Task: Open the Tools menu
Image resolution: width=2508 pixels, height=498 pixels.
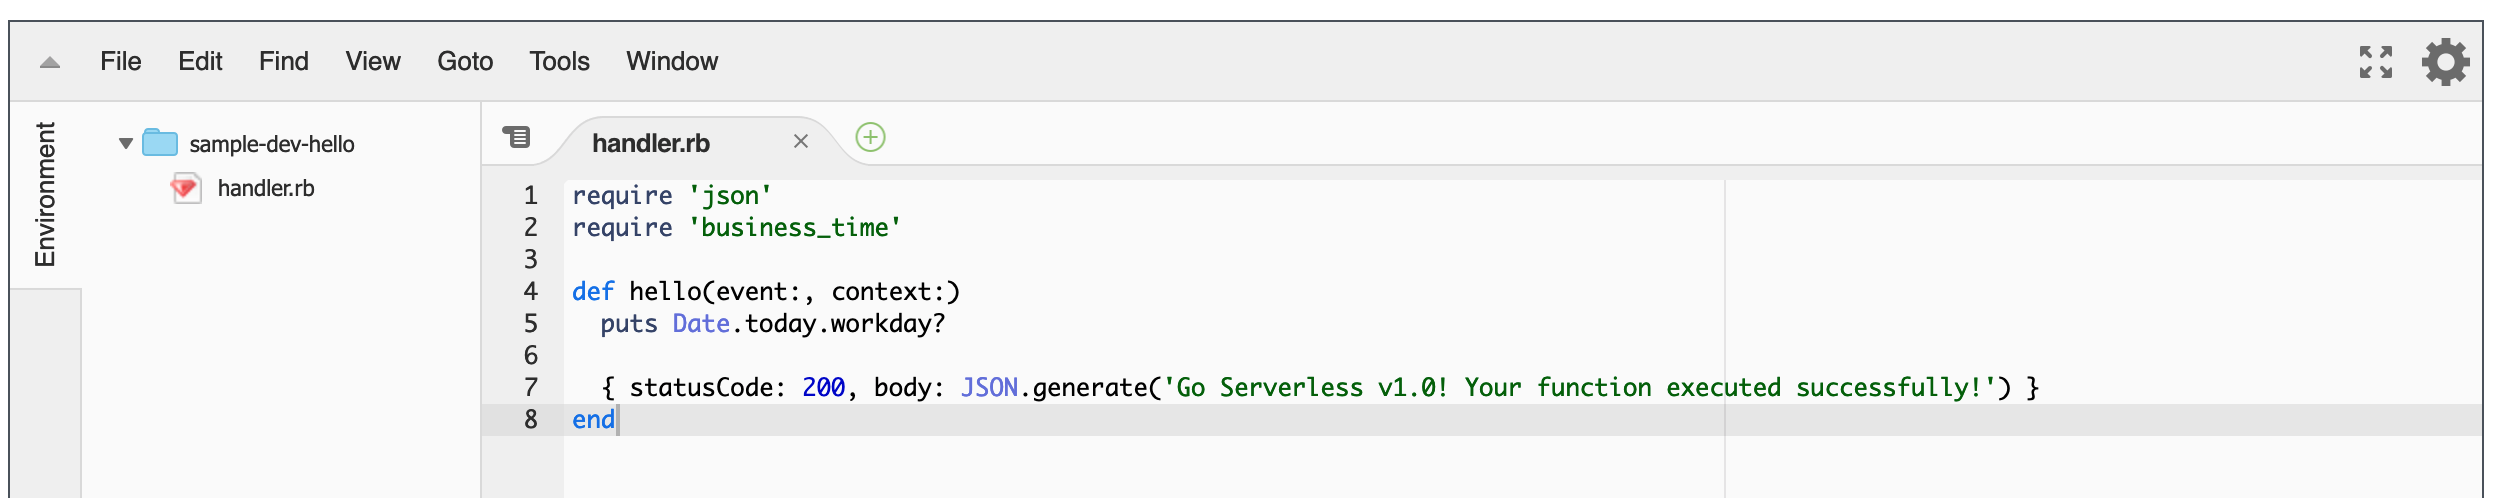Action: [559, 62]
